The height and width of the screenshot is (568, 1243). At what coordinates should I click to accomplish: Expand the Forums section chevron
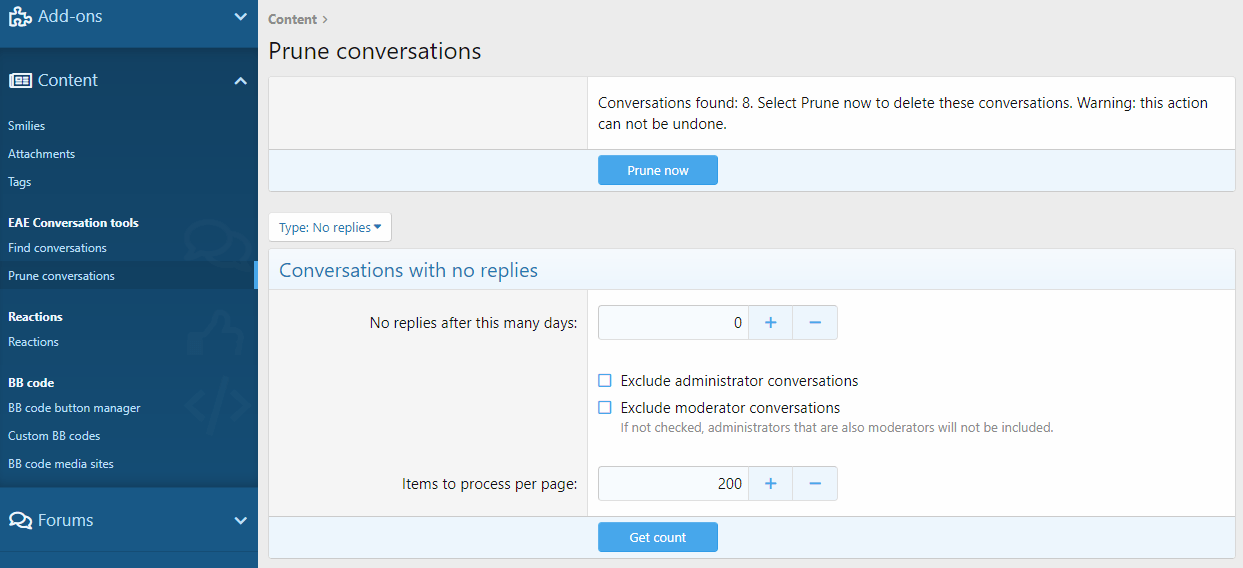click(240, 521)
